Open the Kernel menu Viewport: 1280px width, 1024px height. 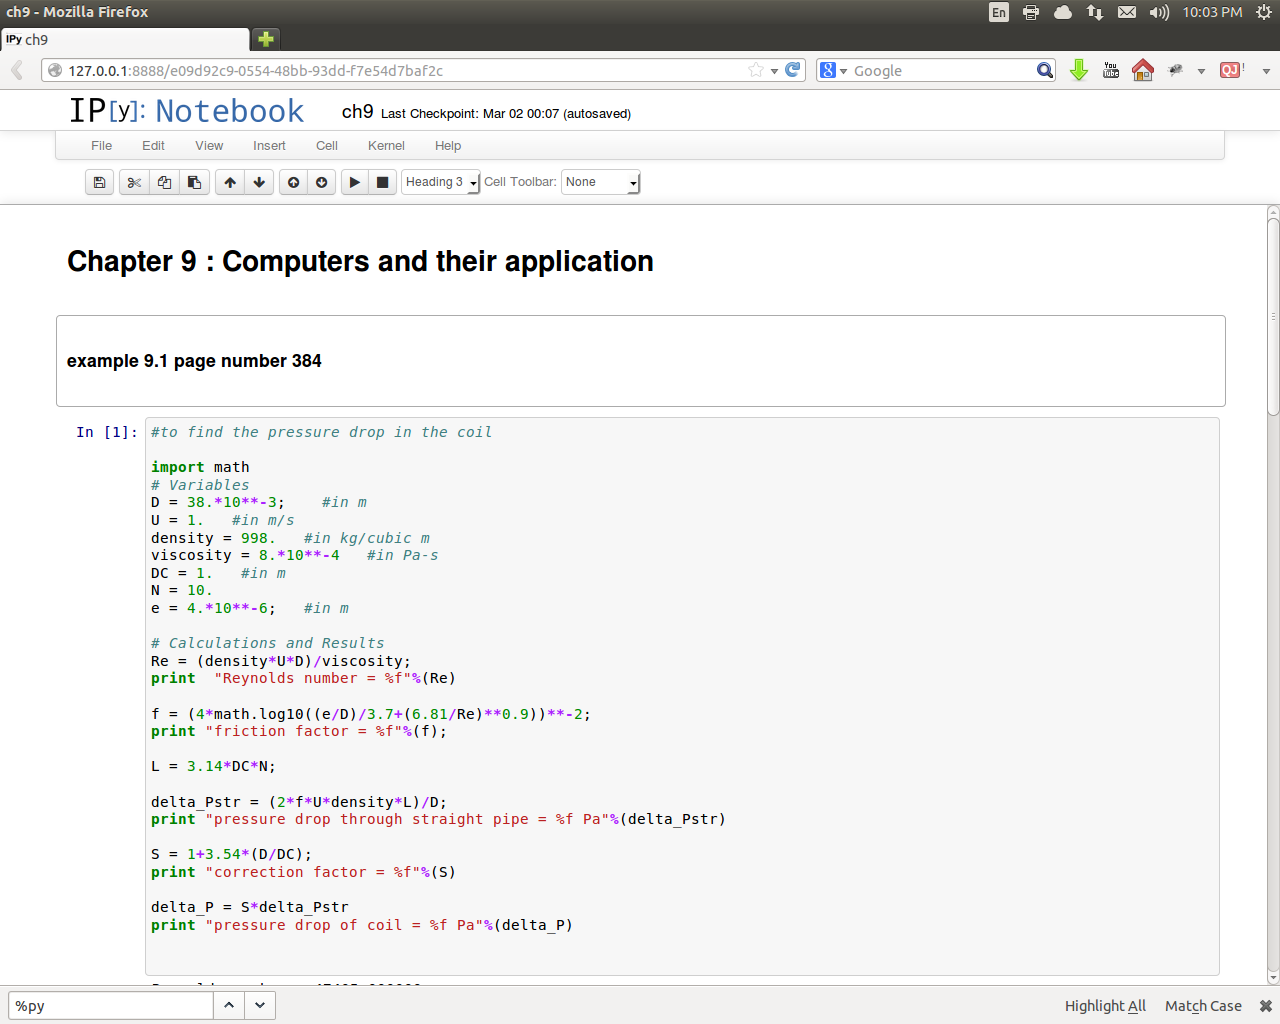(x=386, y=146)
